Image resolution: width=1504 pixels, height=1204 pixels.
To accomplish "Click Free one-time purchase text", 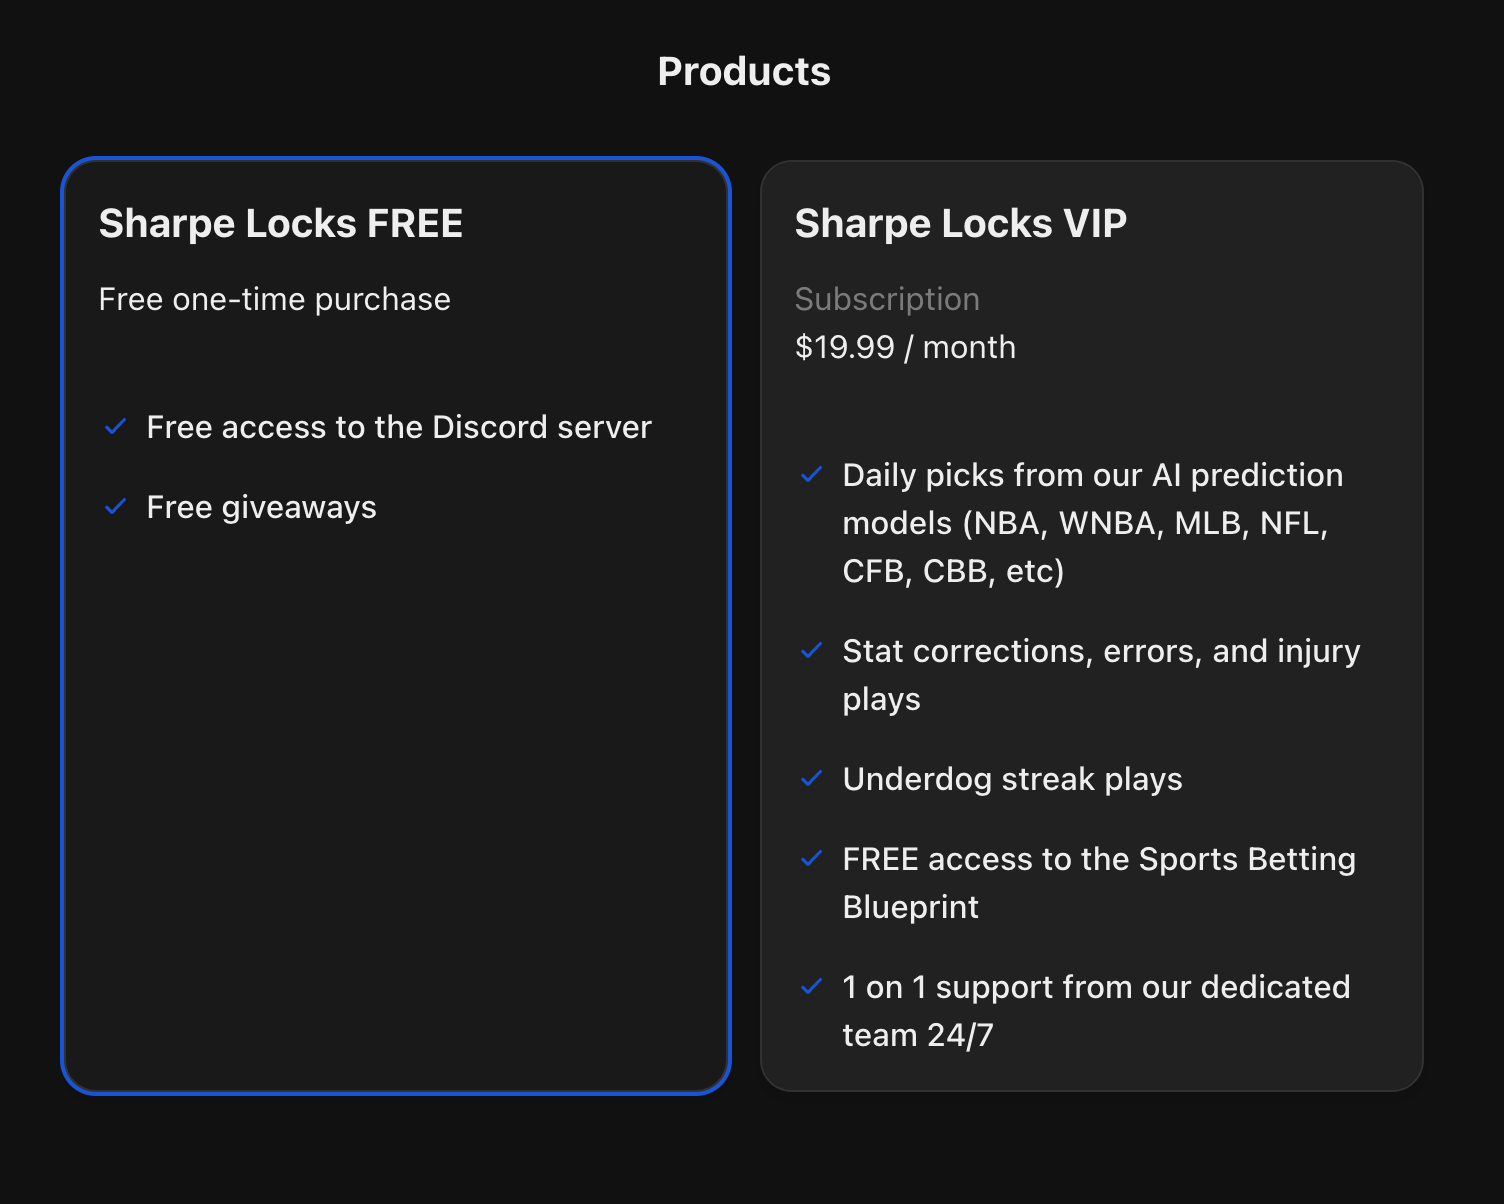I will (275, 300).
